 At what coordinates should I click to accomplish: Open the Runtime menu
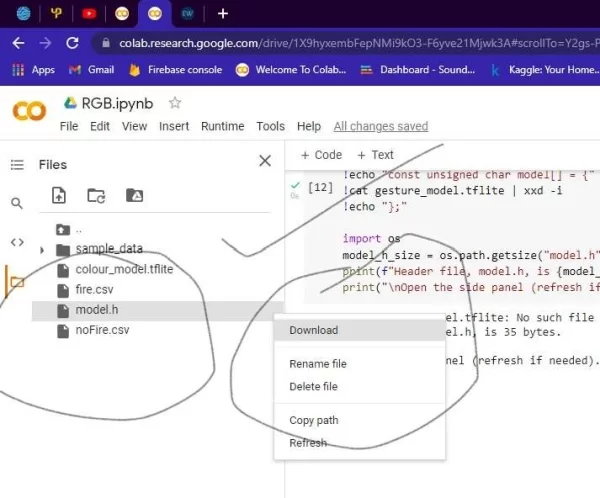point(222,126)
